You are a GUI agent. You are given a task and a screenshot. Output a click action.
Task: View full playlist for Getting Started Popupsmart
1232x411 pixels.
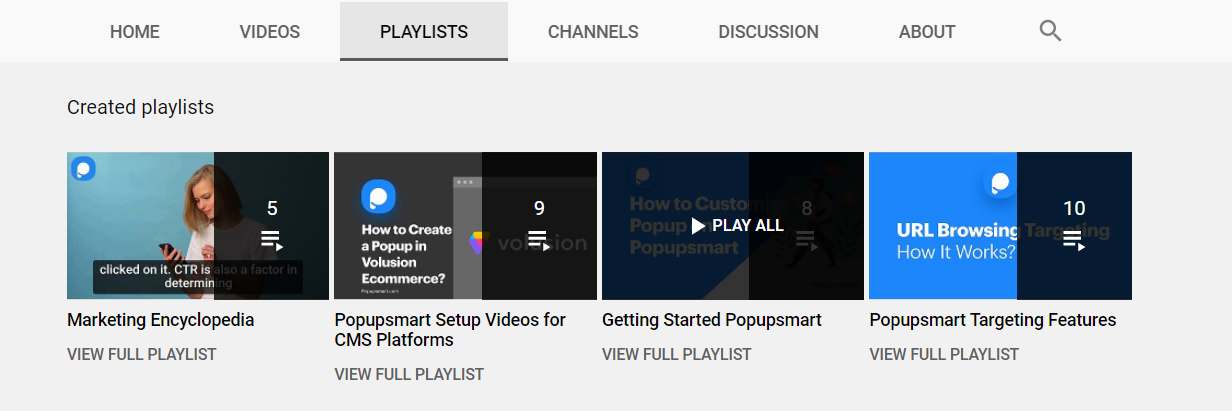pos(676,354)
